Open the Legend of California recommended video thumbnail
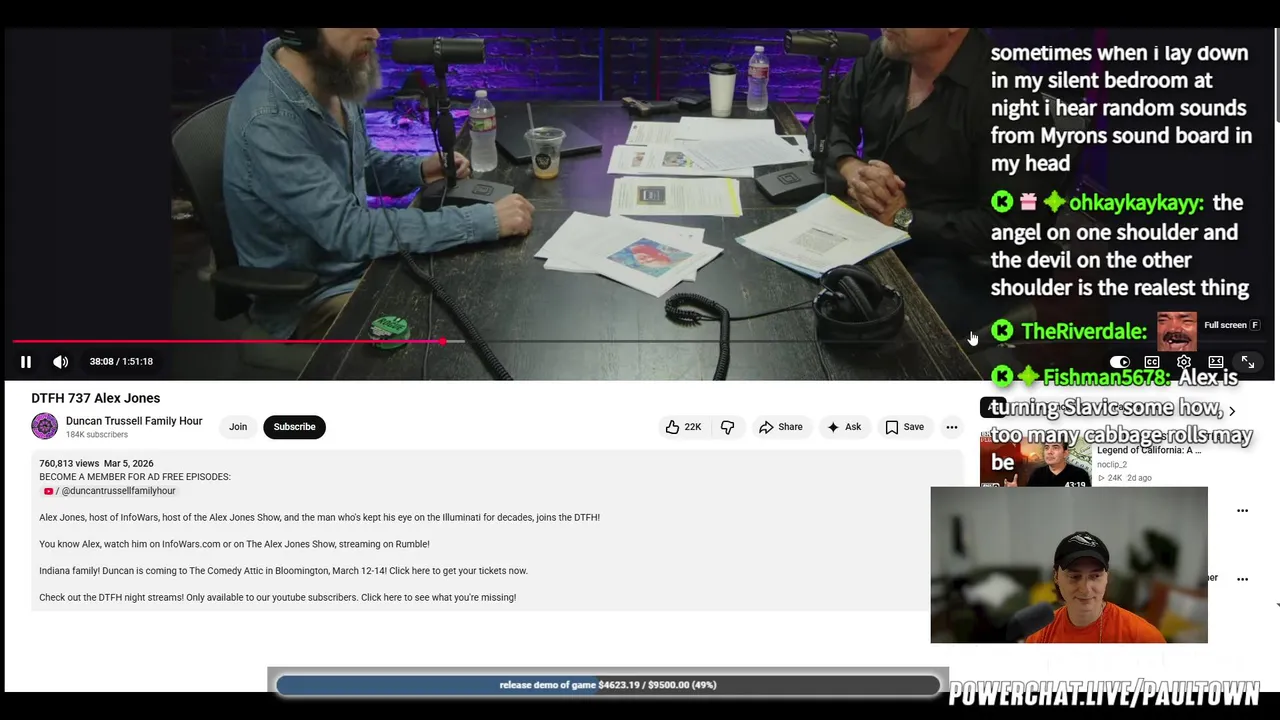 (1035, 463)
